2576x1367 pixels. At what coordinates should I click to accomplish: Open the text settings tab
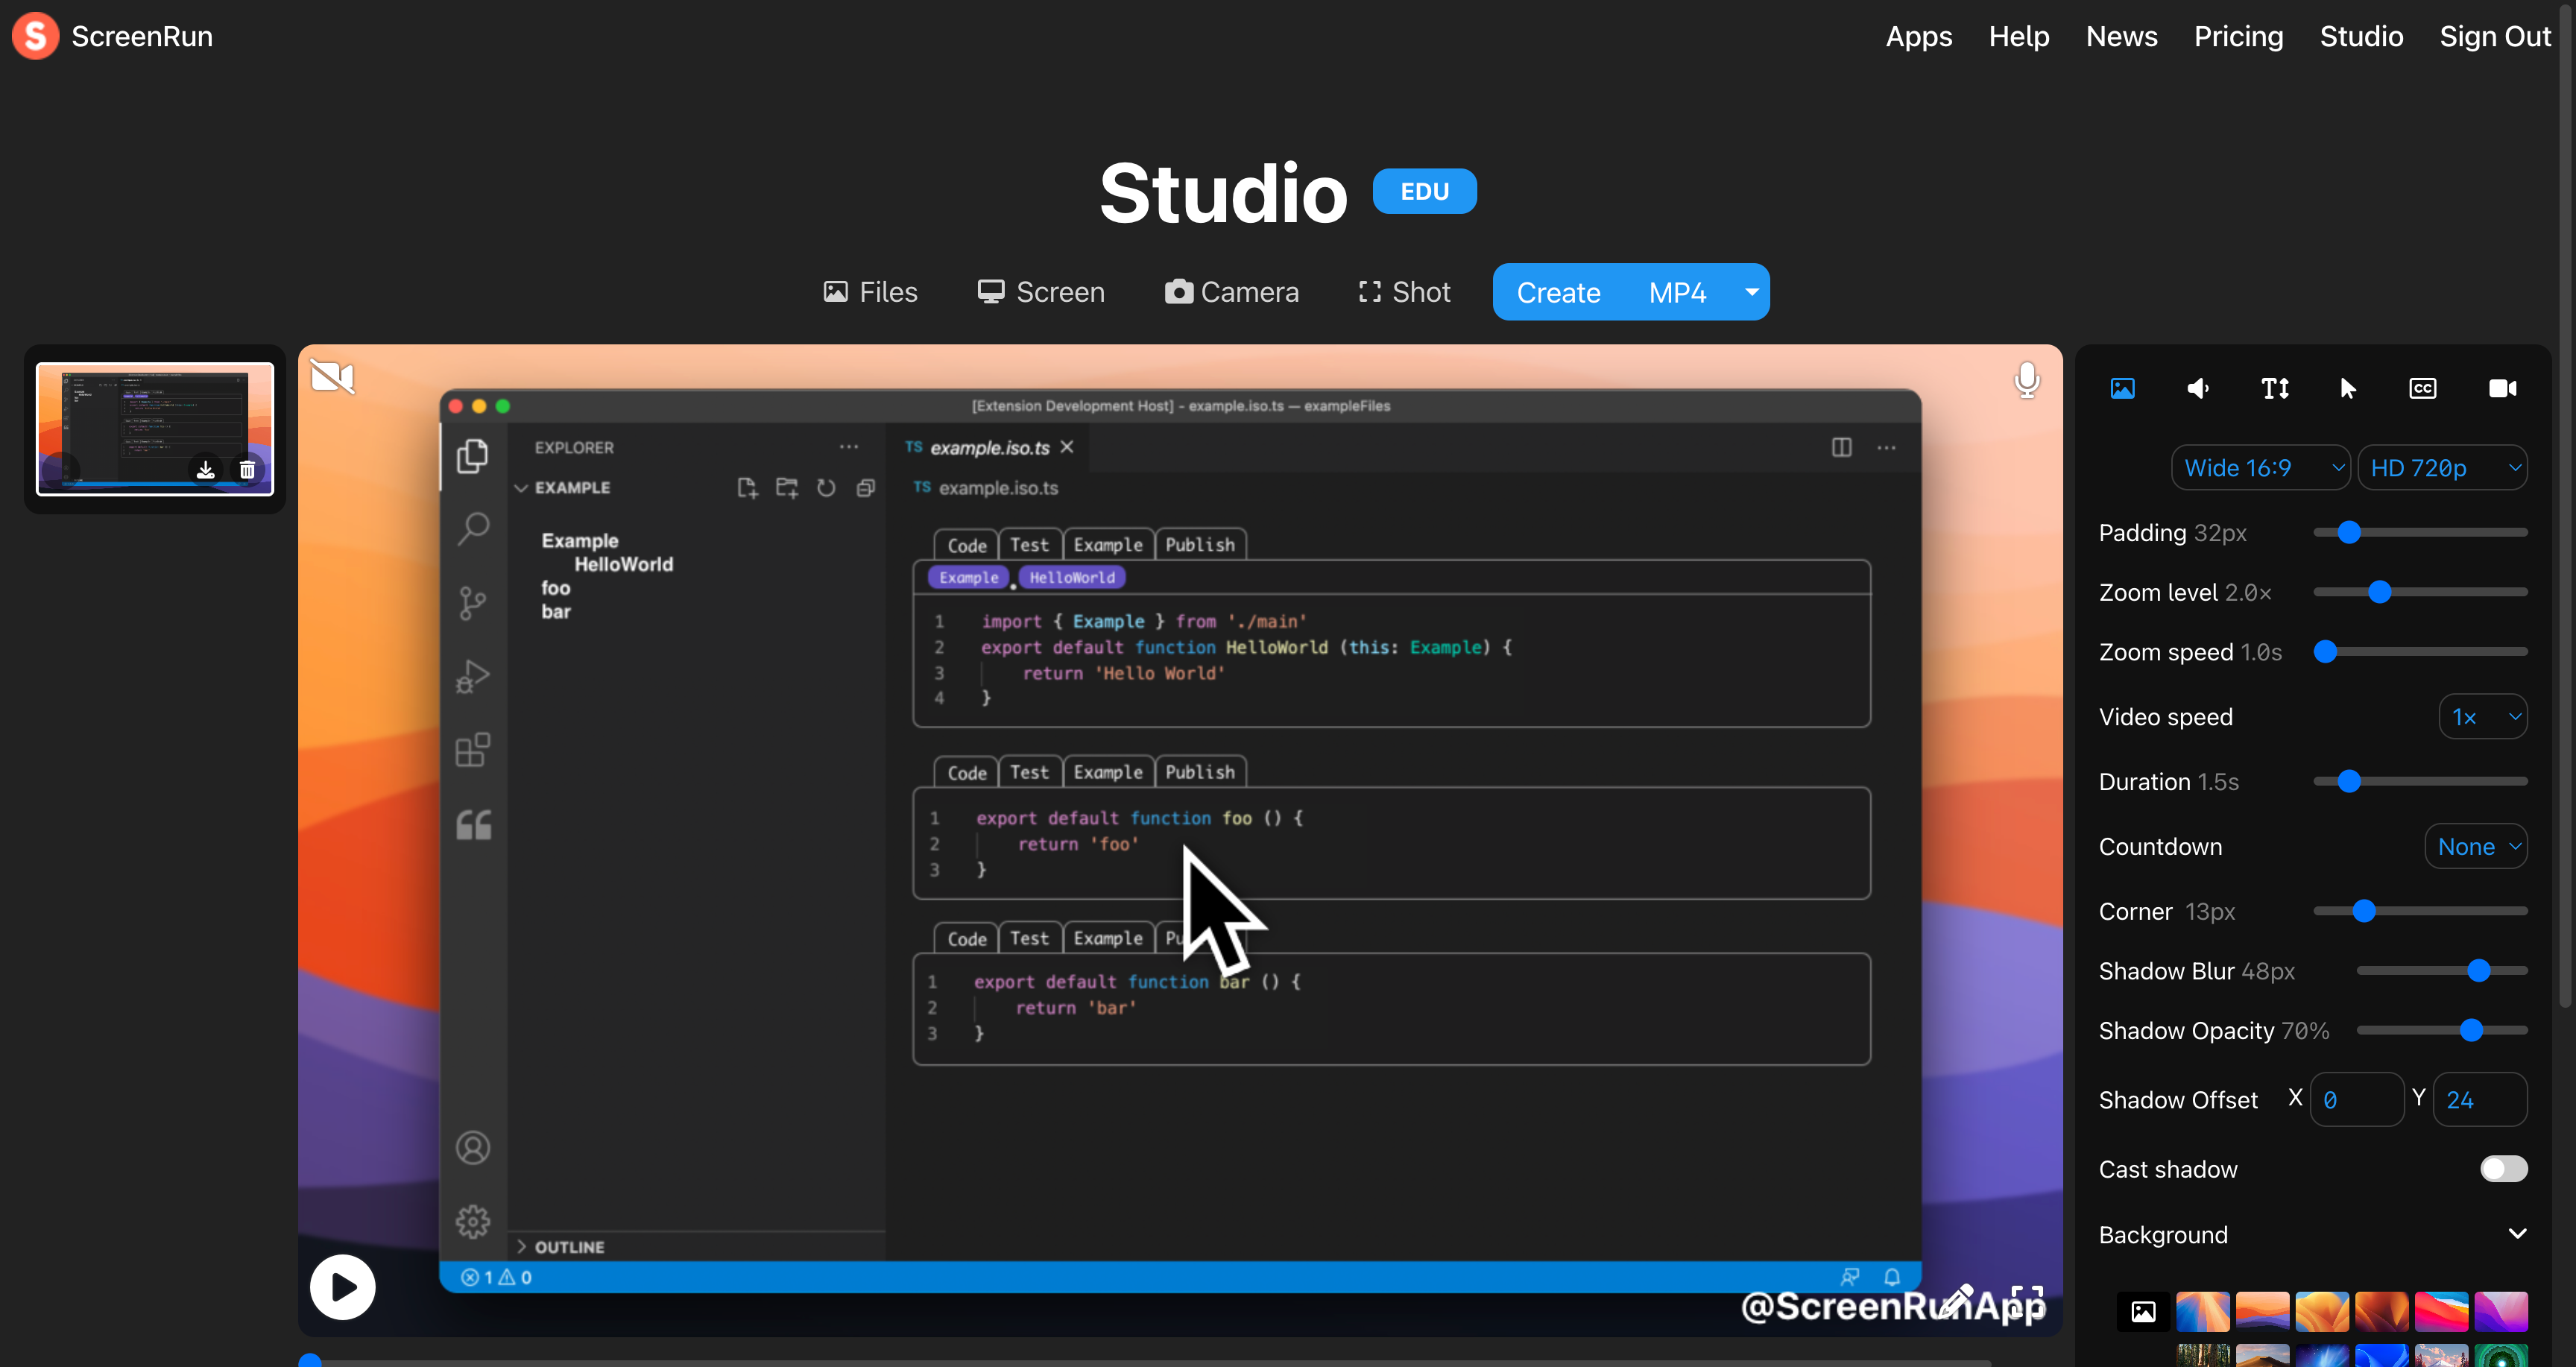tap(2275, 388)
